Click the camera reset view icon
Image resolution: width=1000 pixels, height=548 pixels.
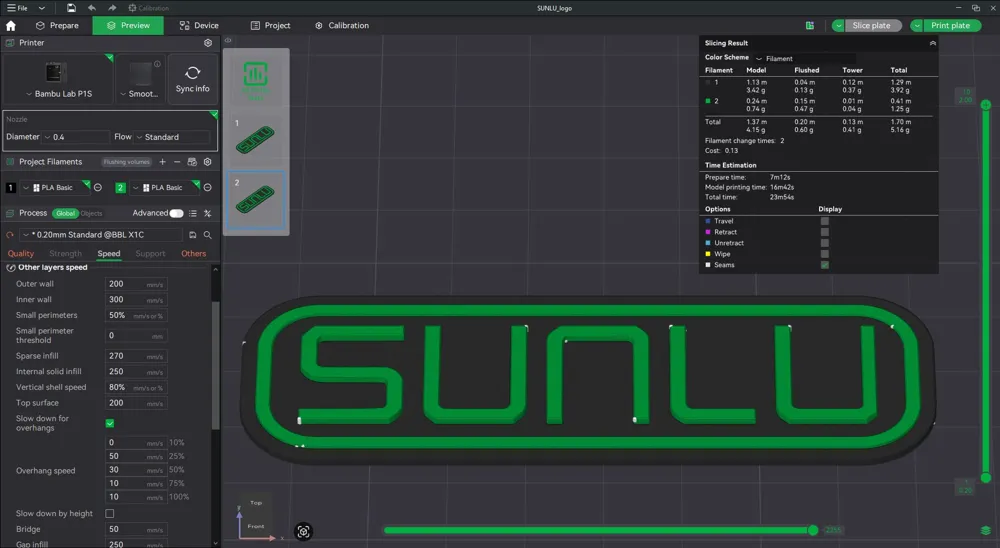[x=304, y=531]
